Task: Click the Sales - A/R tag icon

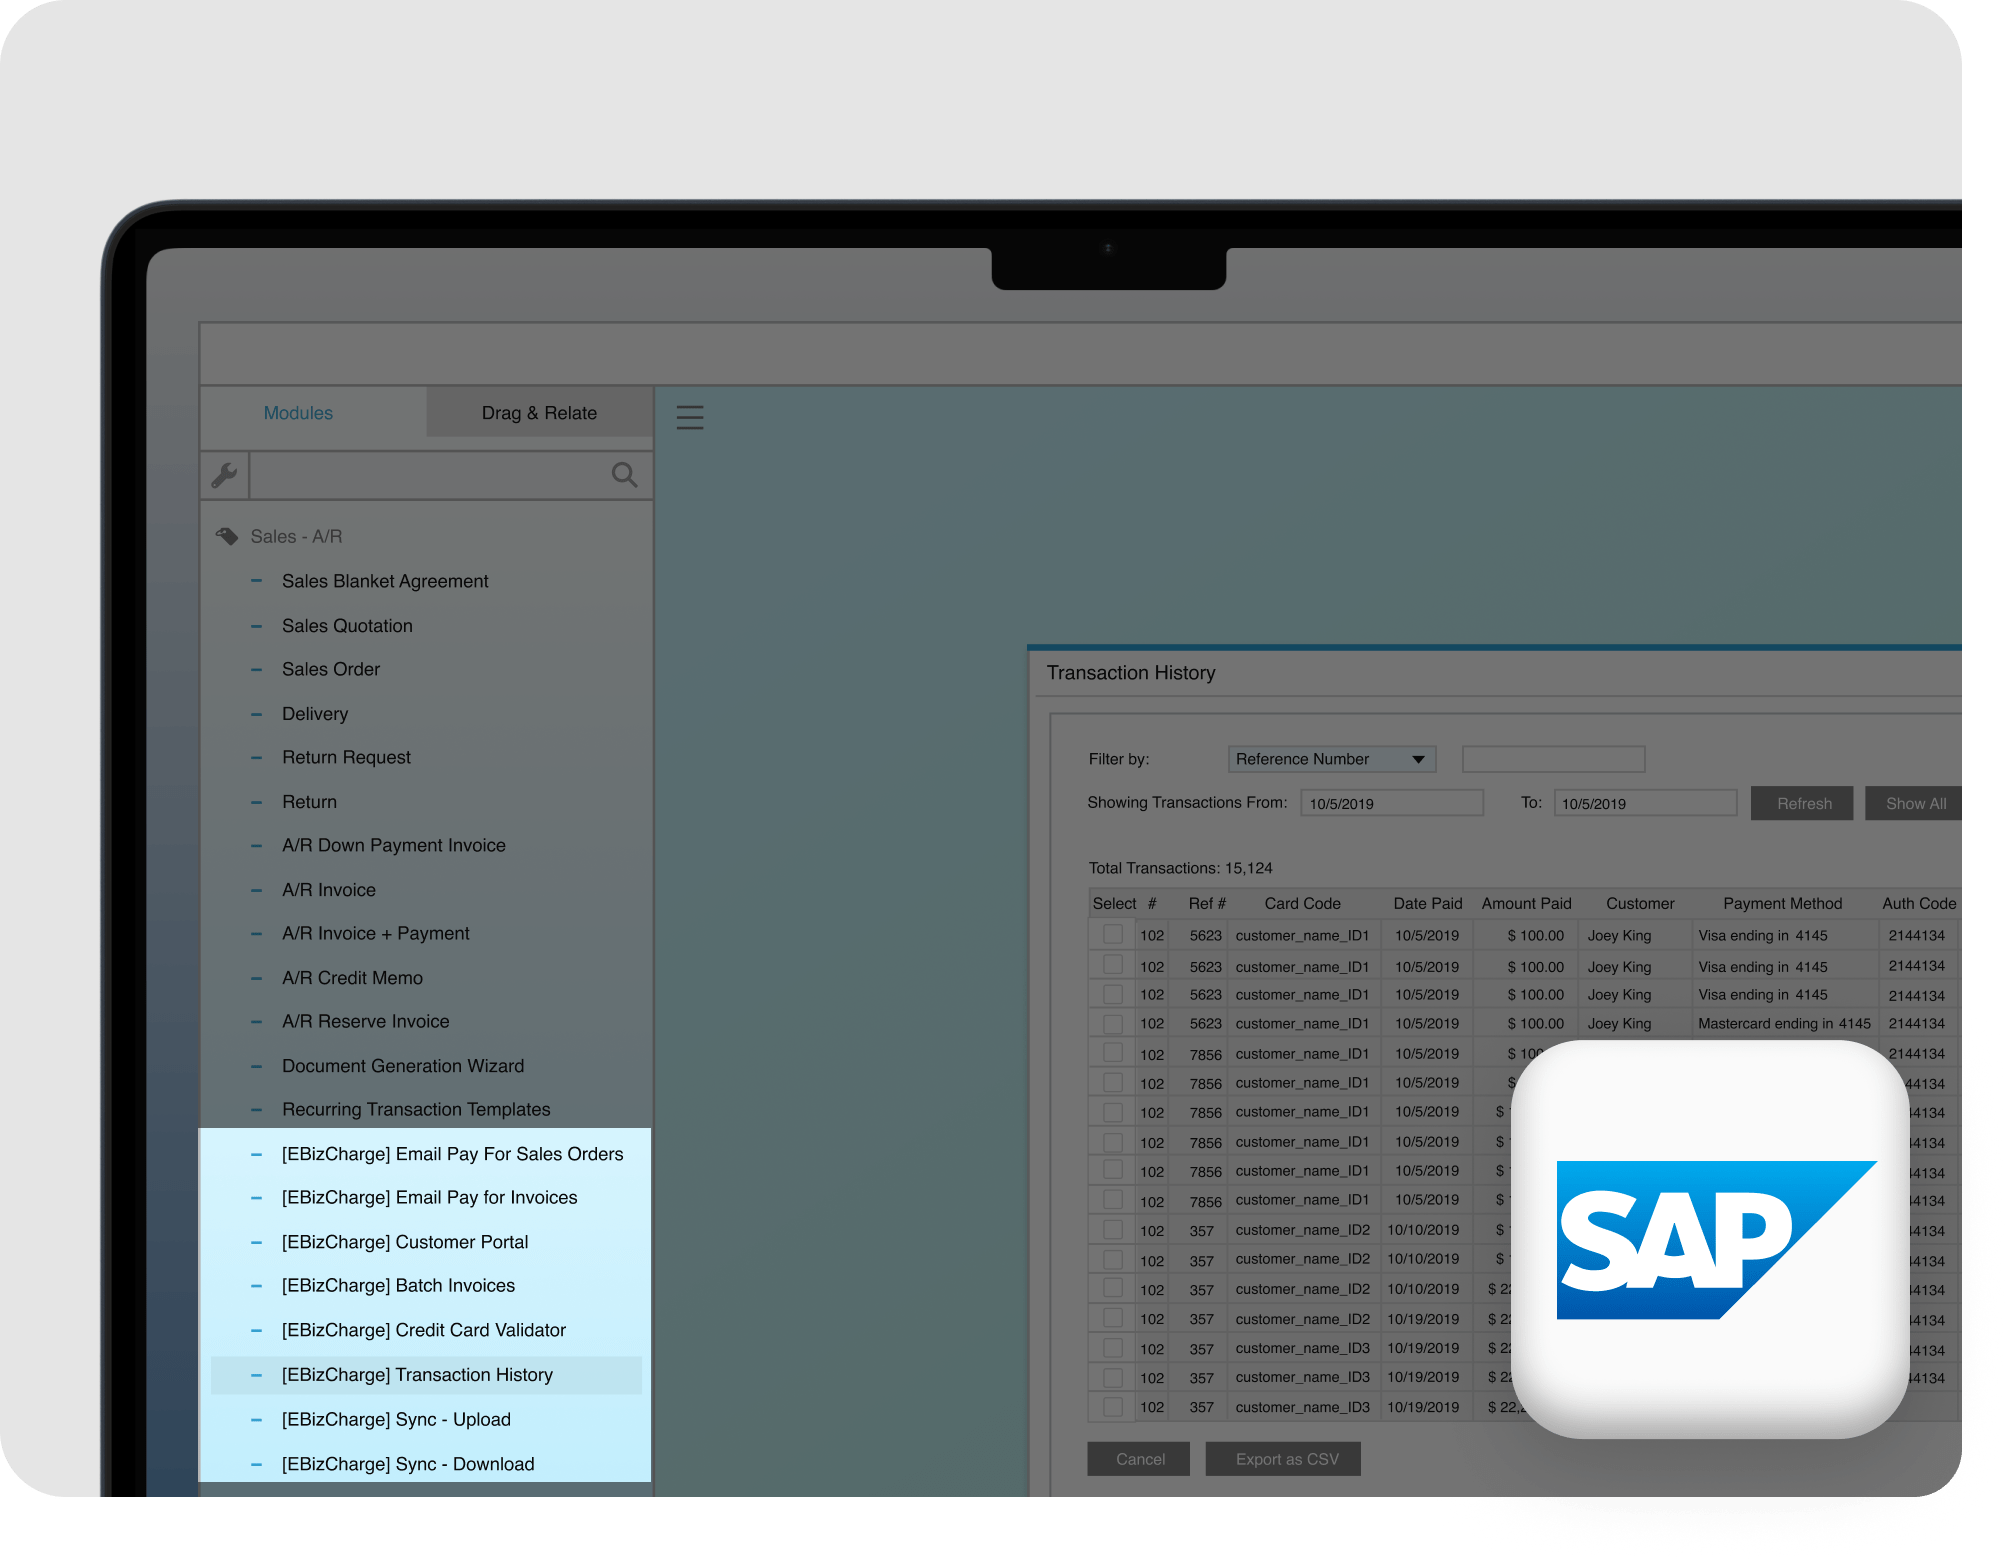Action: pos(227,536)
